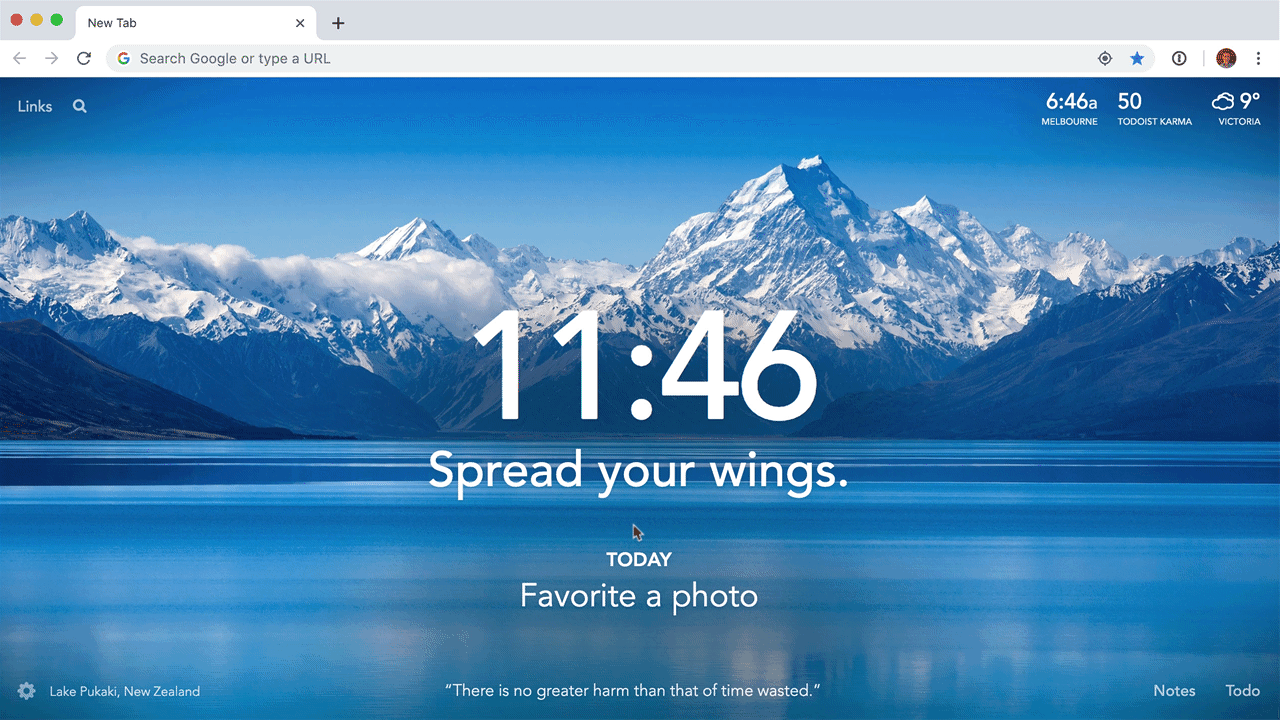The image size is (1280, 720).
Task: Click the Melbourne 6:46a world clock
Action: pyautogui.click(x=1070, y=108)
